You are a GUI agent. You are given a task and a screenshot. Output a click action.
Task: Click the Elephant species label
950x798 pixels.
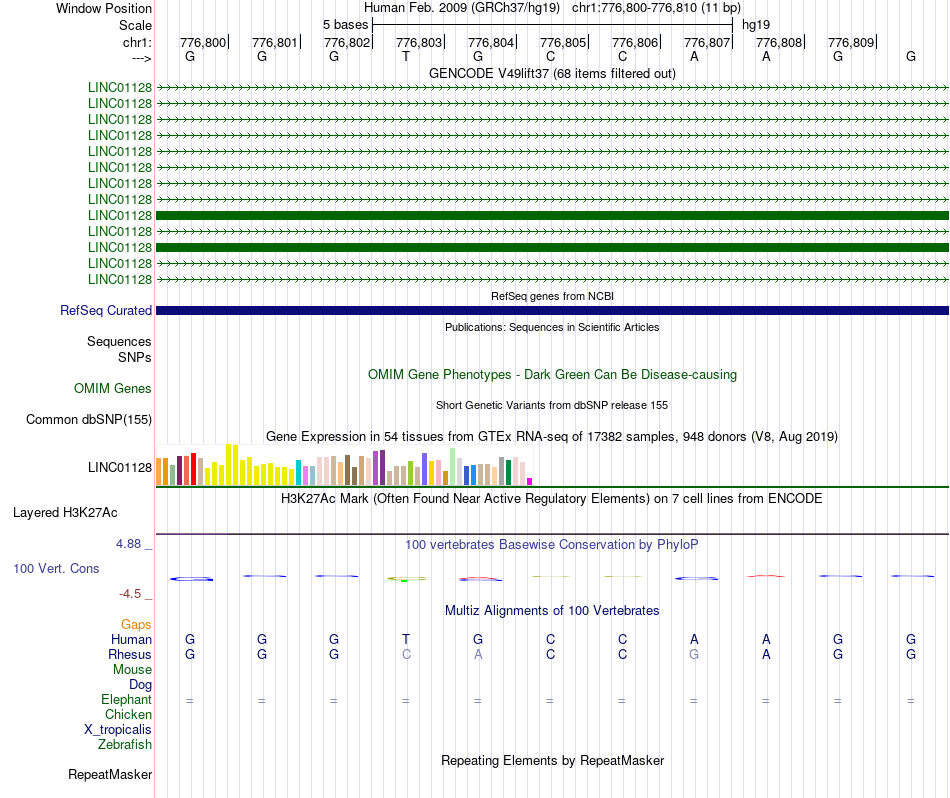pos(127,700)
